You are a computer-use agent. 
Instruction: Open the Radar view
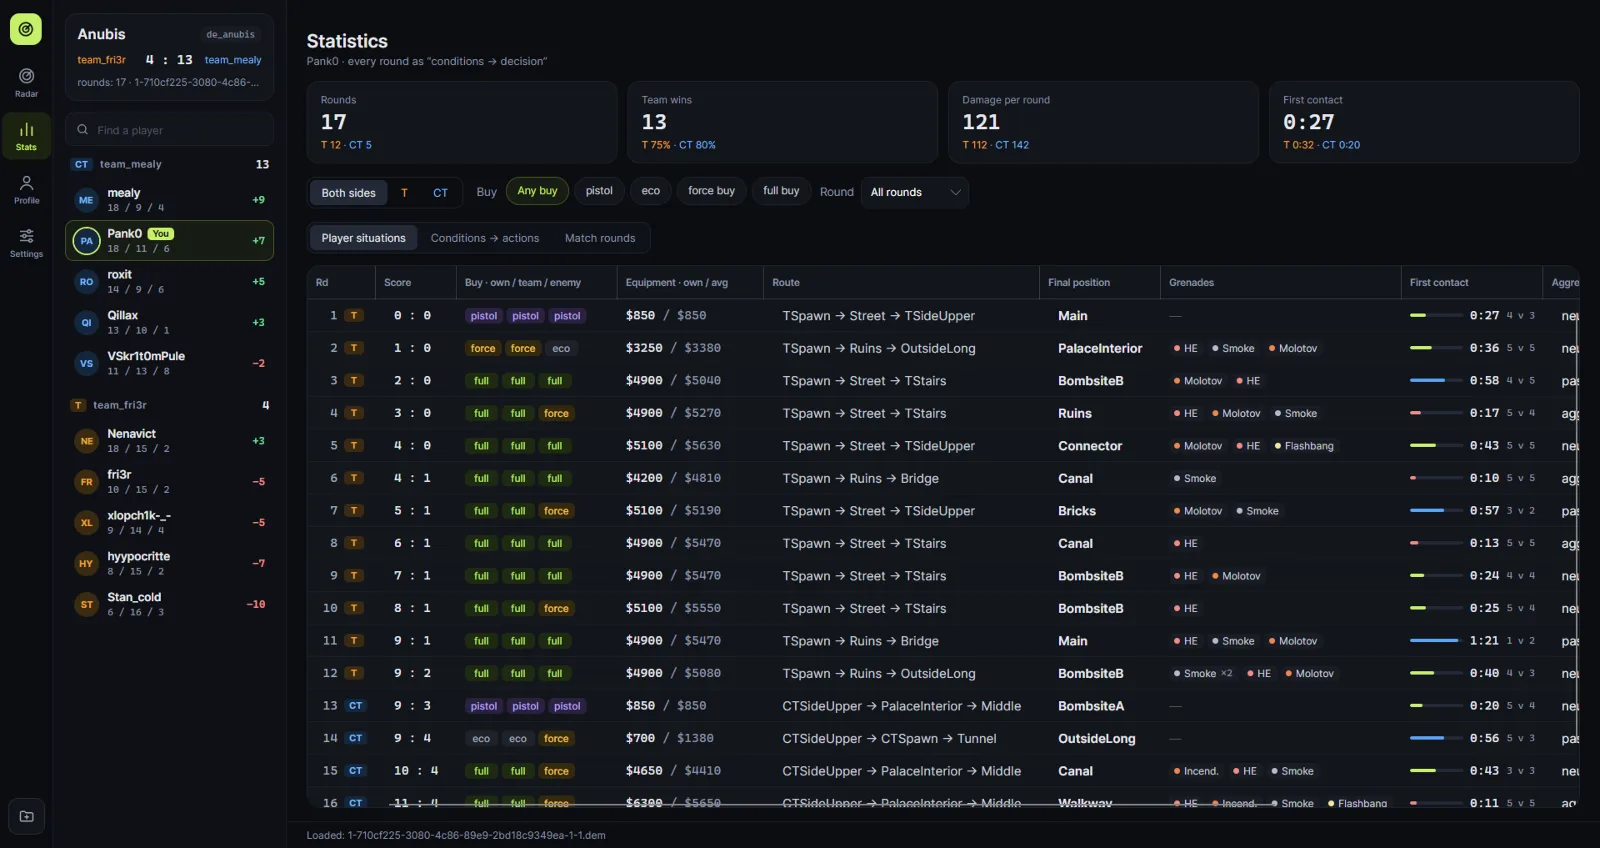pos(27,82)
